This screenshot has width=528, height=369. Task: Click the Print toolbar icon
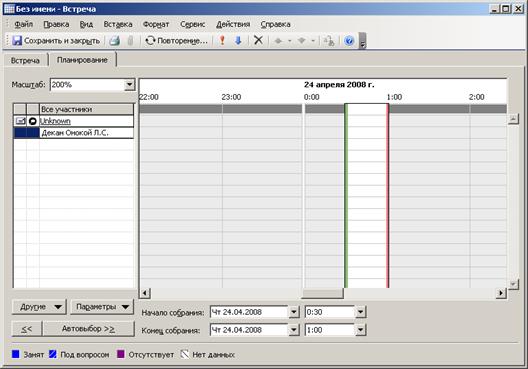114,41
